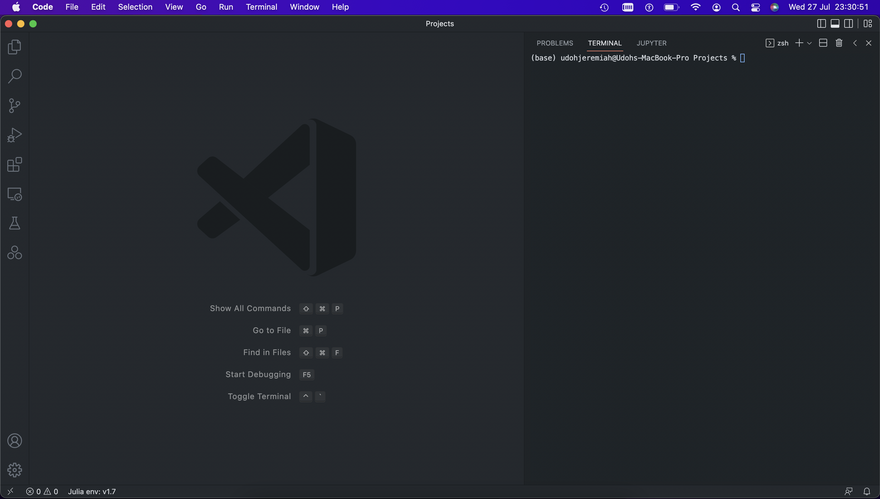Open the Customize Layout button
Viewport: 880px width, 499px height.
coord(868,24)
